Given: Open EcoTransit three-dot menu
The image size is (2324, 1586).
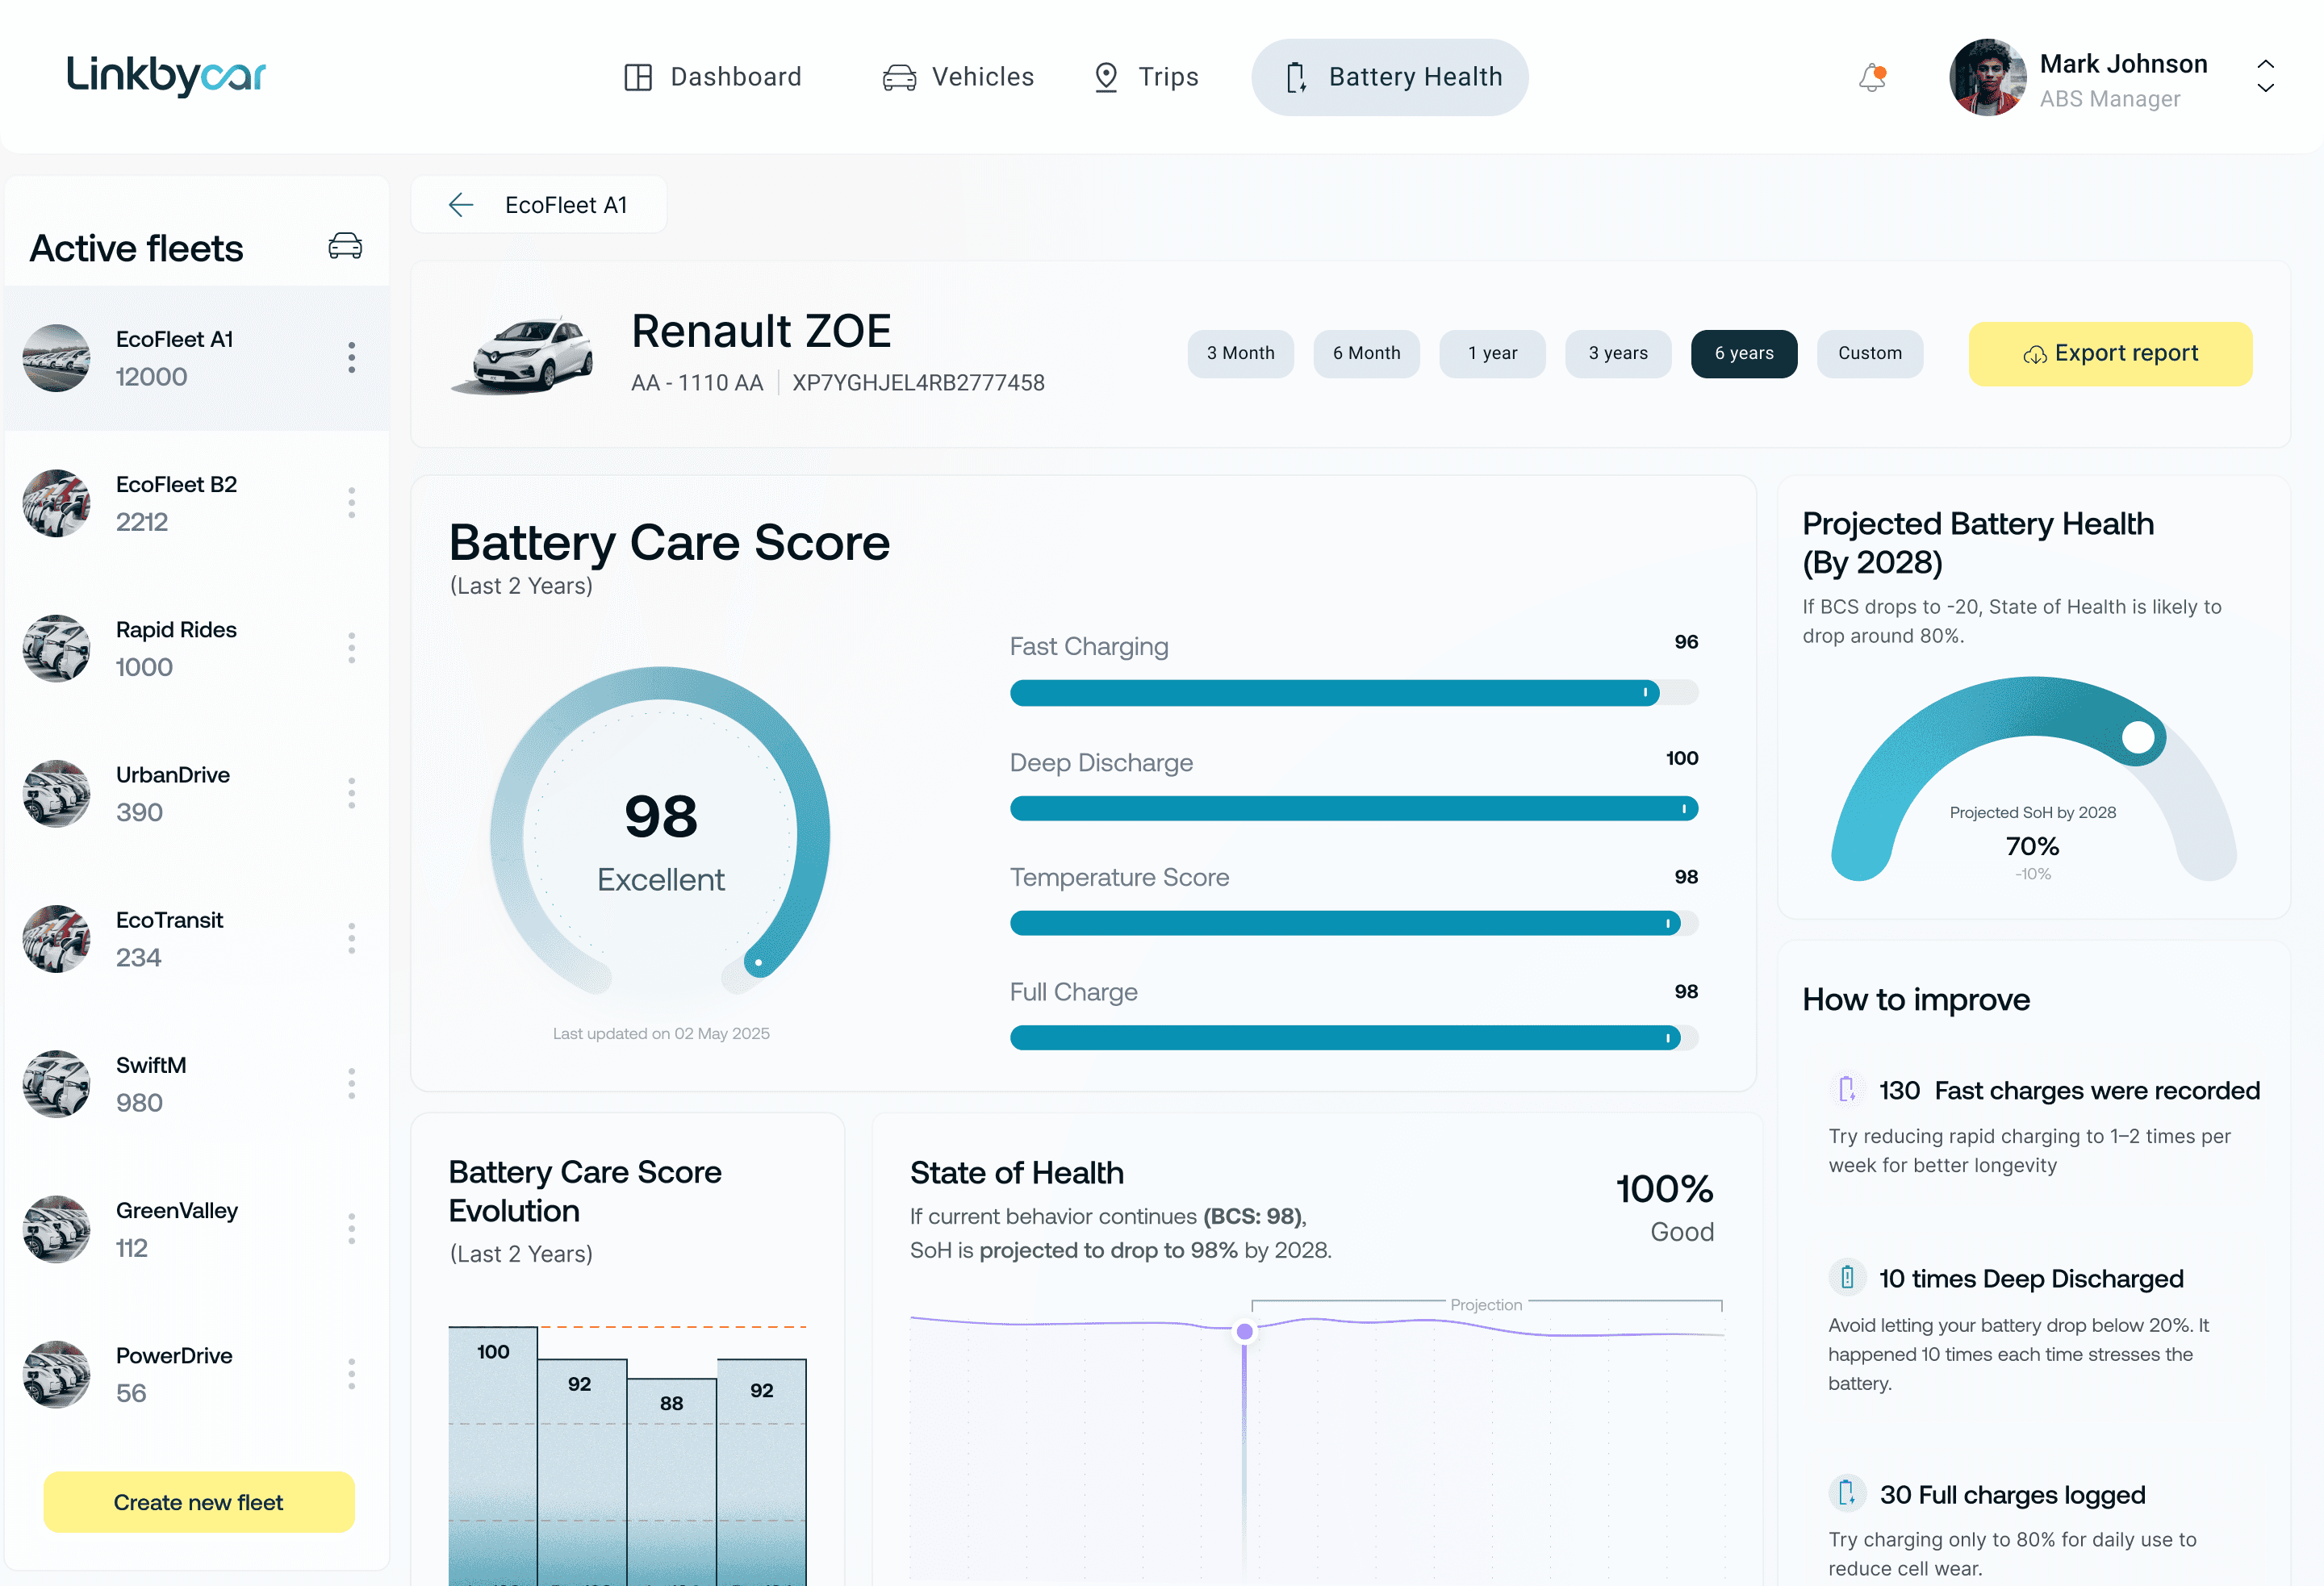Looking at the screenshot, I should click(352, 938).
